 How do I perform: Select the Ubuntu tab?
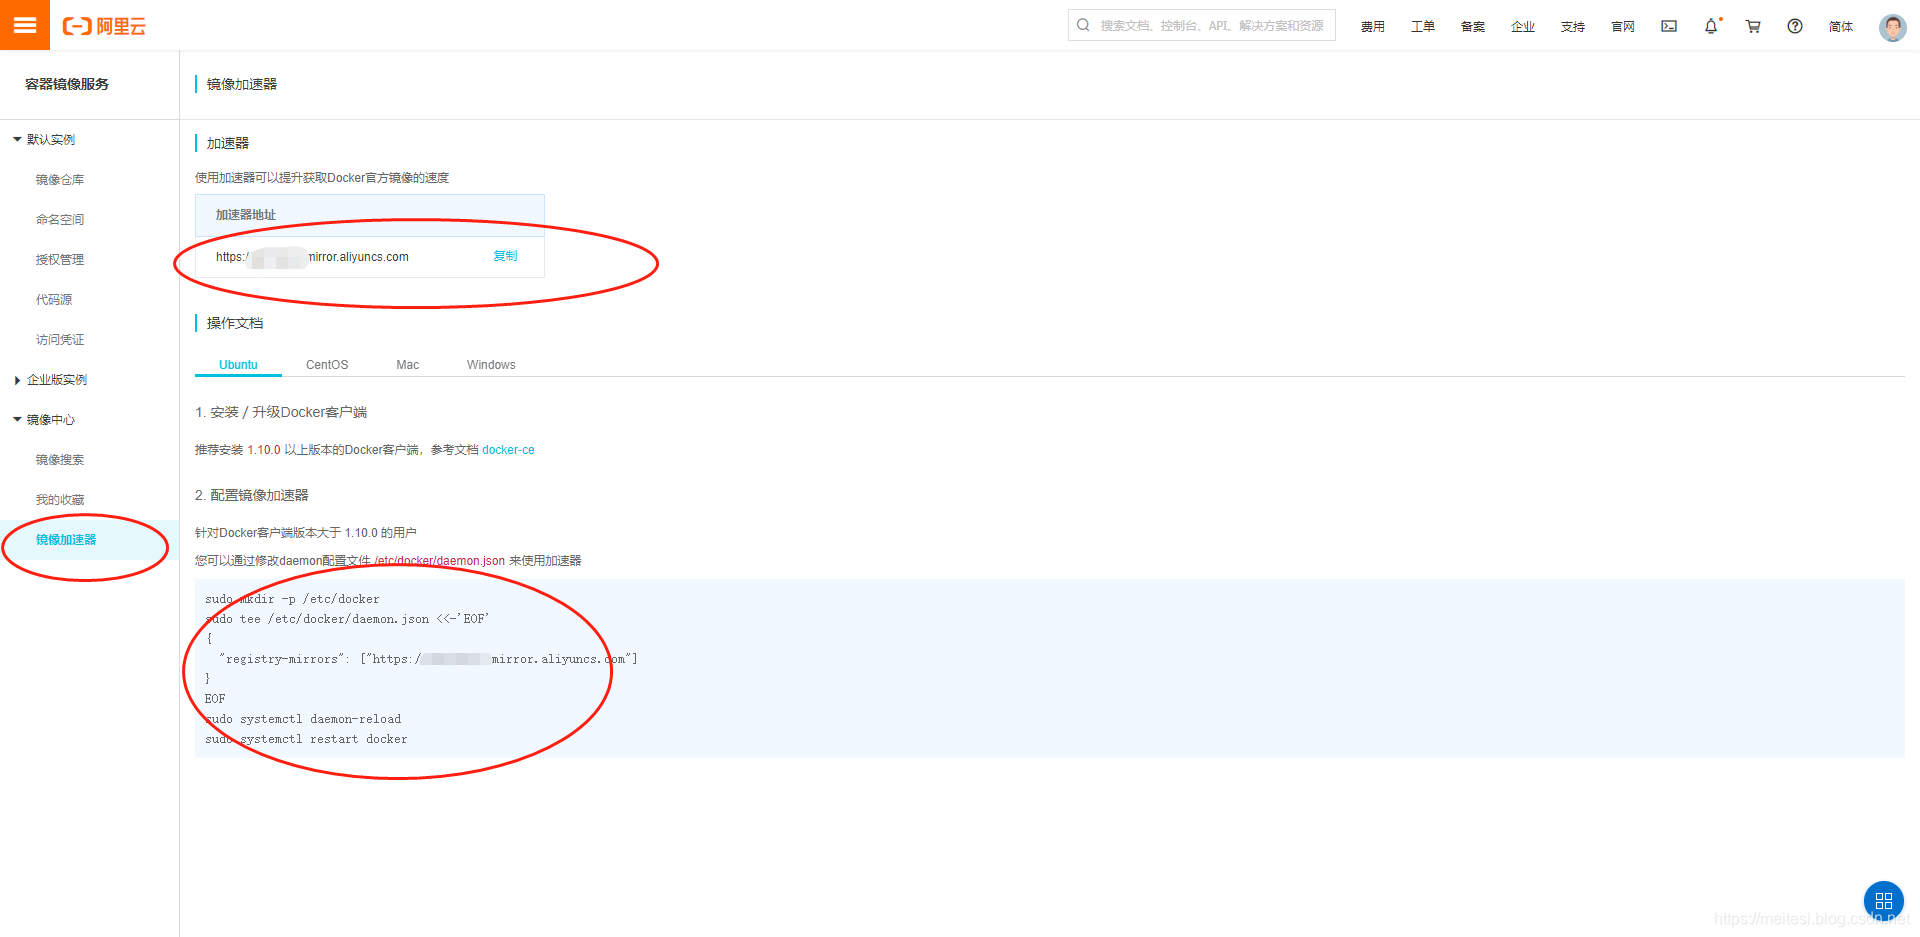[x=238, y=365]
